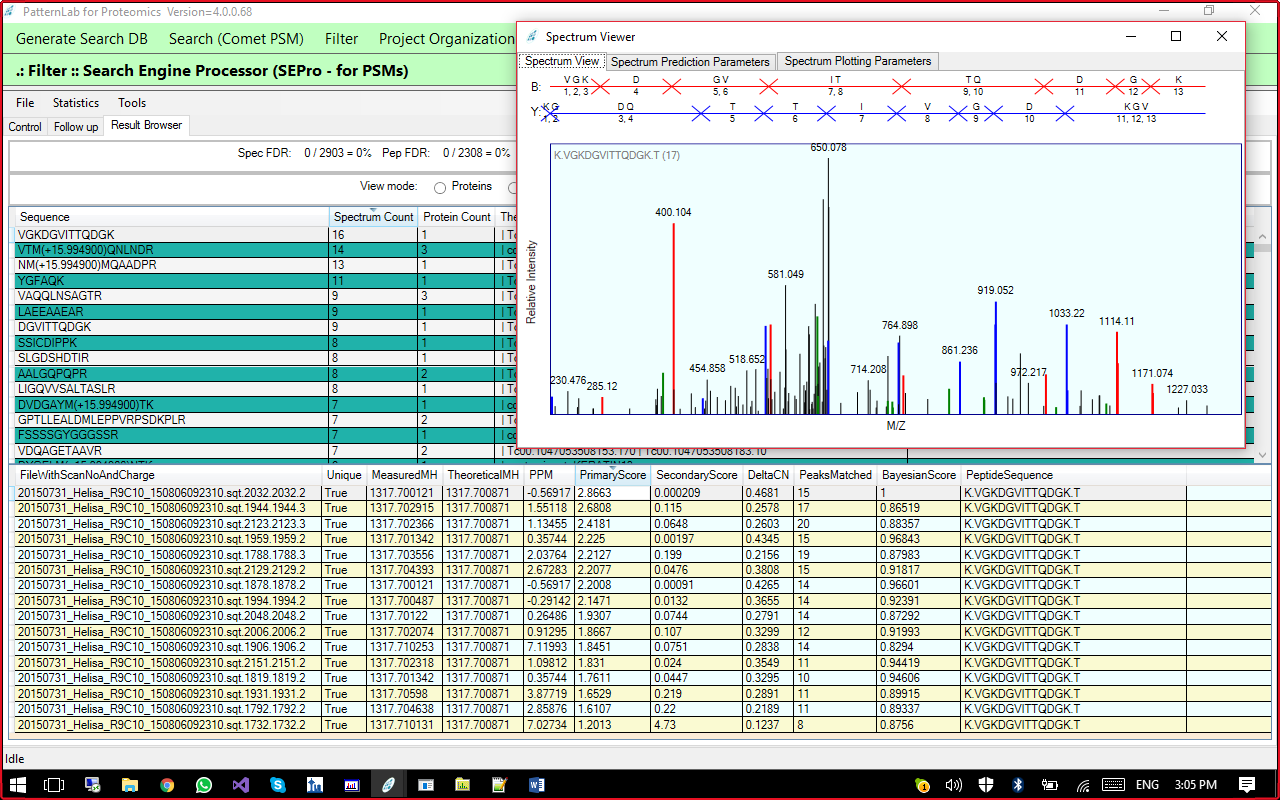The width and height of the screenshot is (1280, 800).
Task: Sort by PPM column header
Action: [549, 475]
